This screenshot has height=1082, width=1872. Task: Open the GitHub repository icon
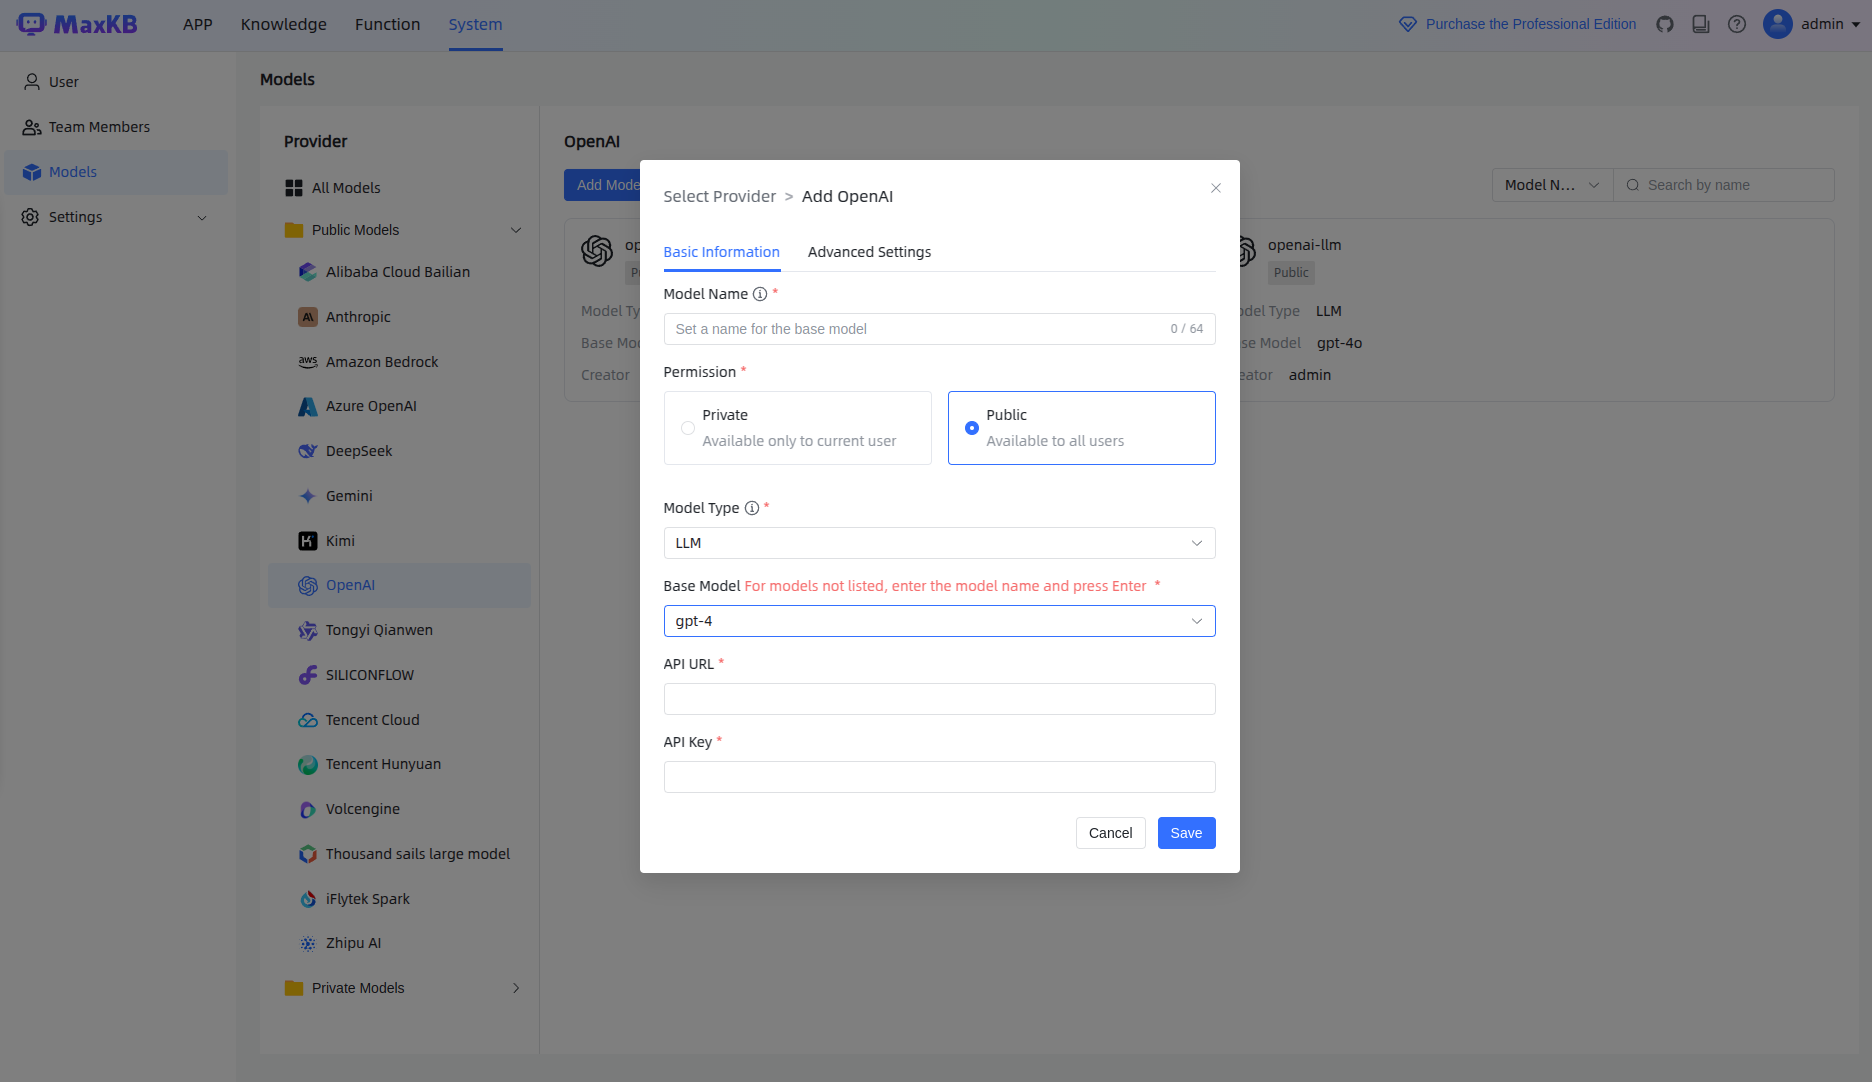coord(1665,24)
